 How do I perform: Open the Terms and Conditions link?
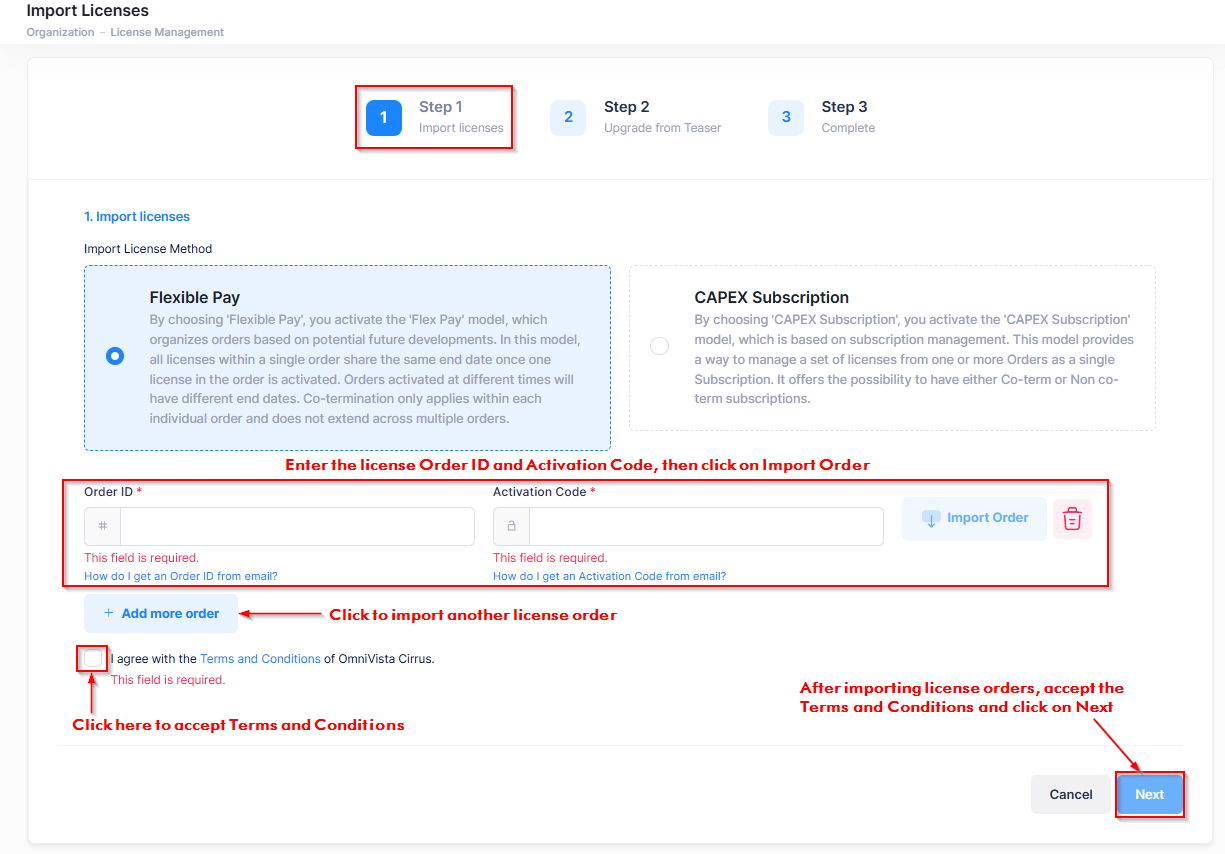(260, 659)
